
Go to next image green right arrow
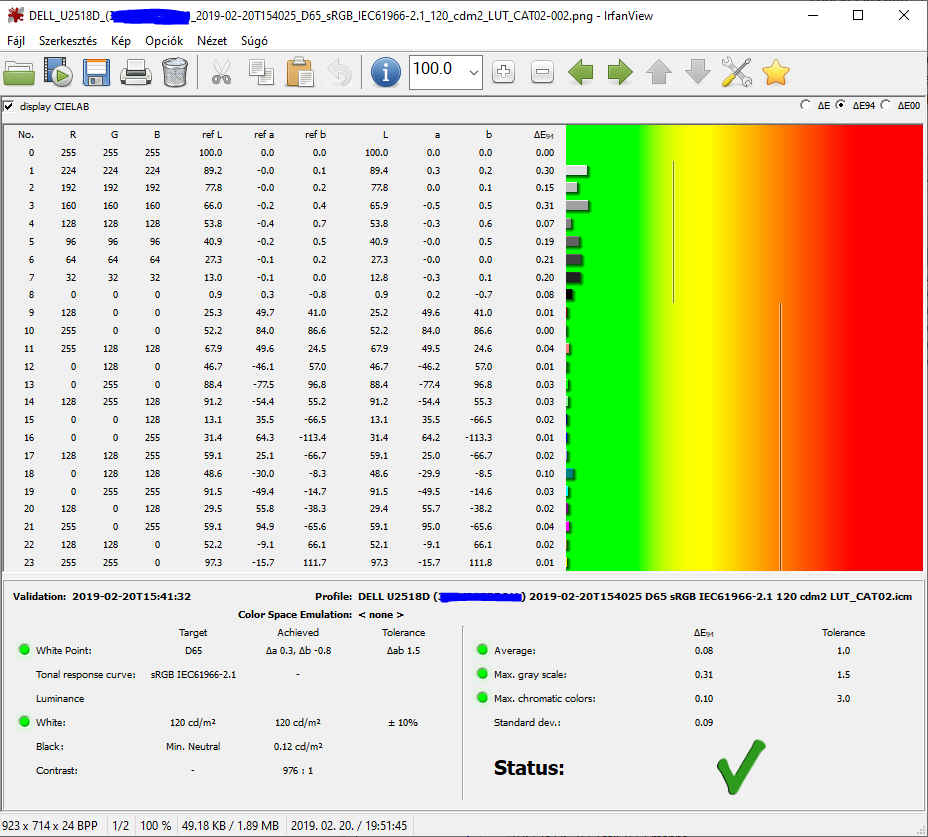tap(620, 72)
